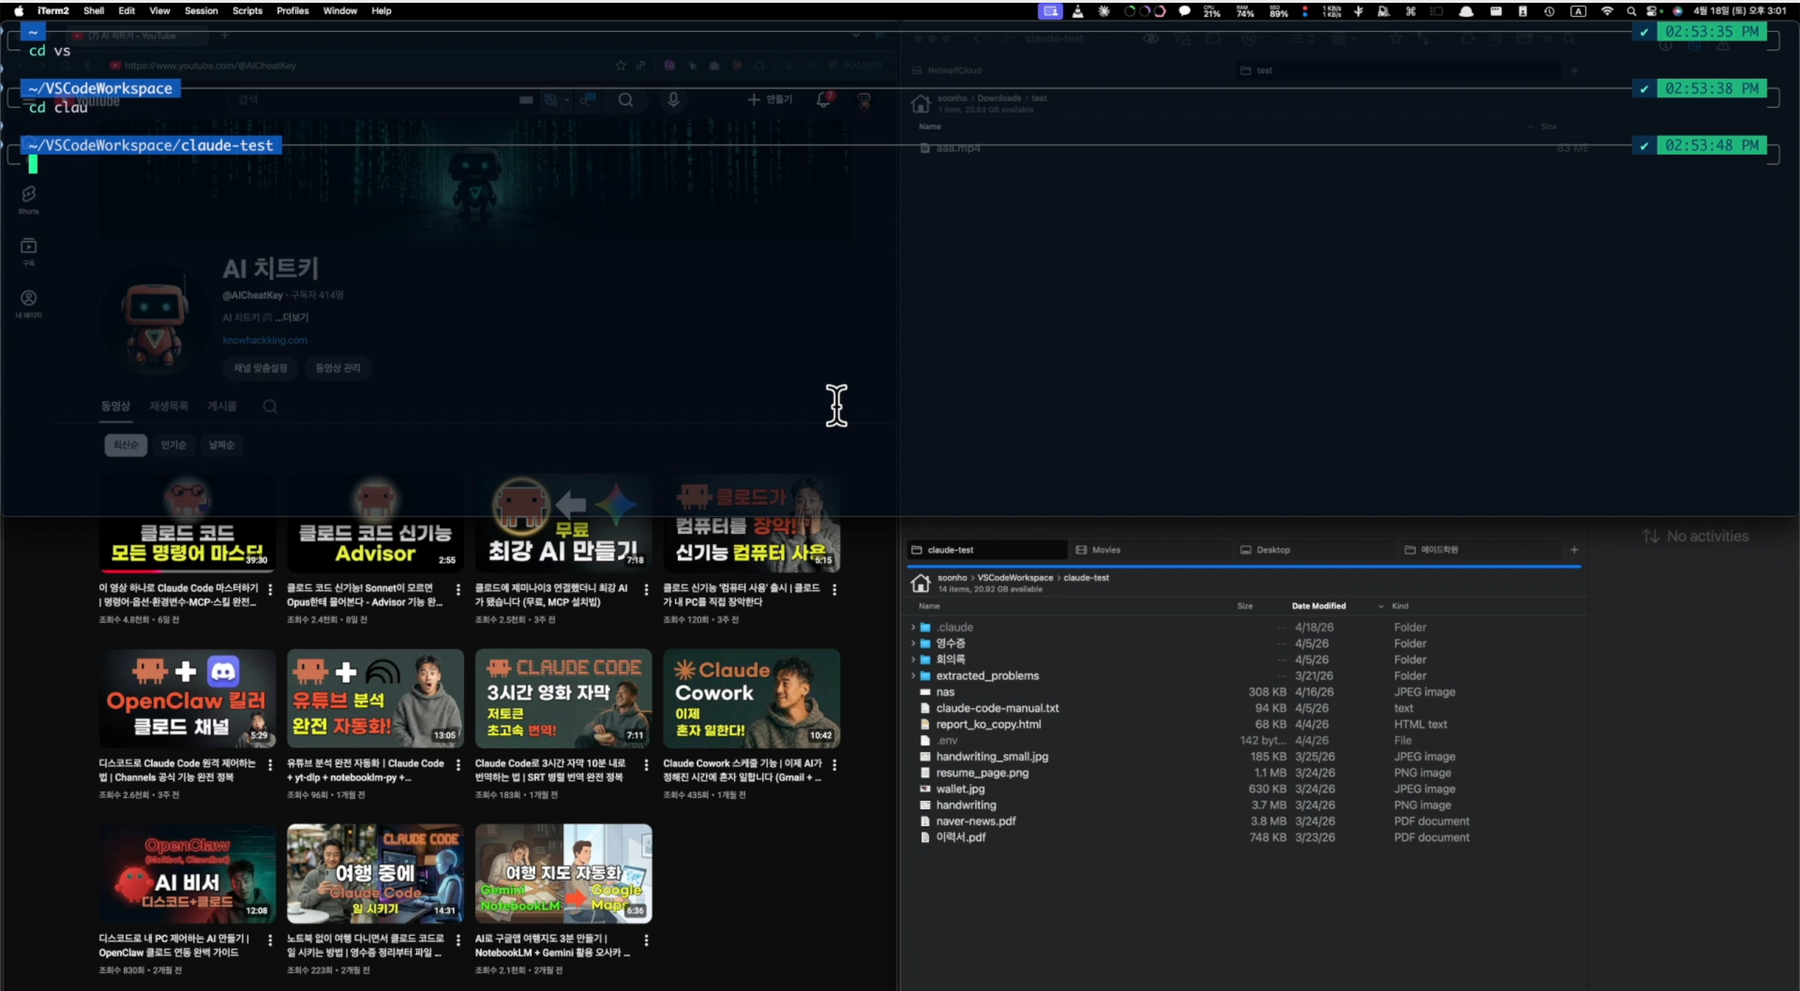The image size is (1800, 991).
Task: Open video title '유튜브 분석 완전 자동화'
Action: (366, 770)
